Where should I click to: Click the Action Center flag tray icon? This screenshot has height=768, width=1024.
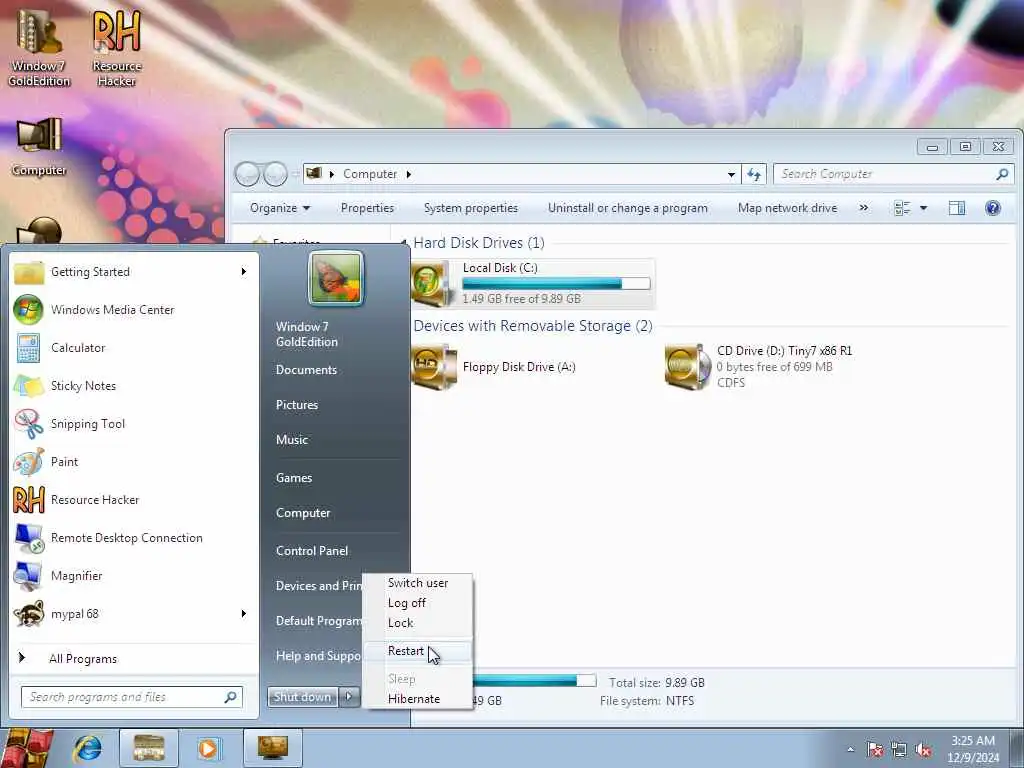point(875,750)
